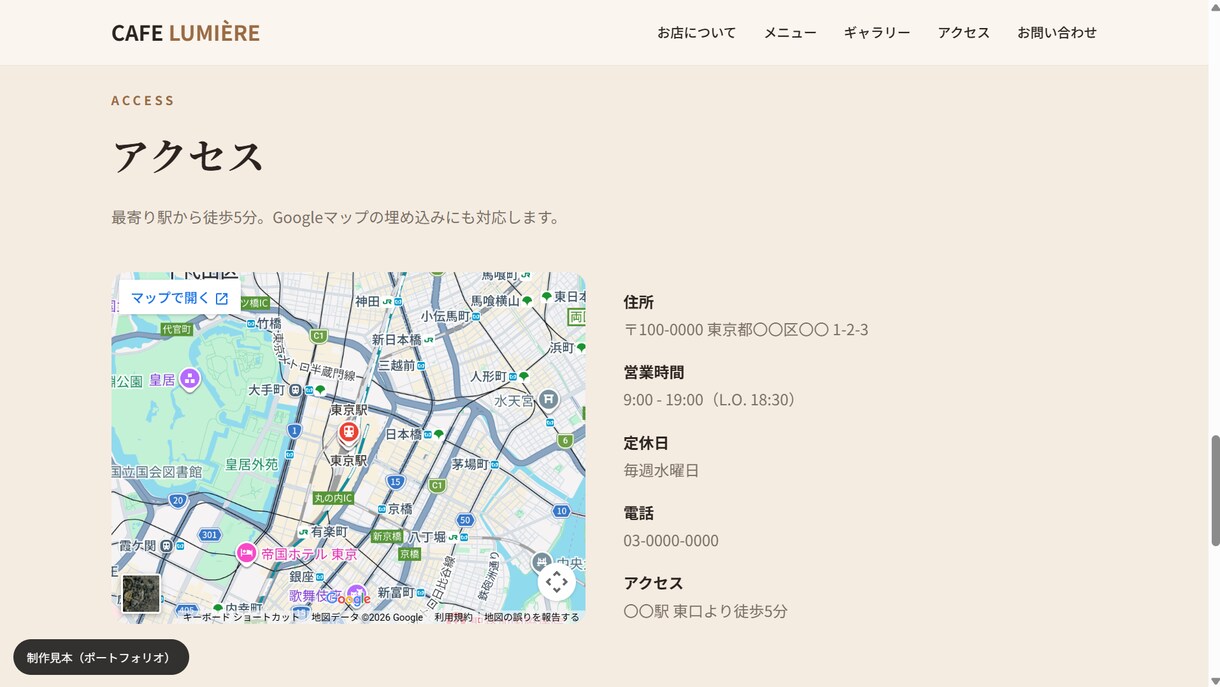Click the 竹橋 station label
The height and width of the screenshot is (687, 1220).
269,323
